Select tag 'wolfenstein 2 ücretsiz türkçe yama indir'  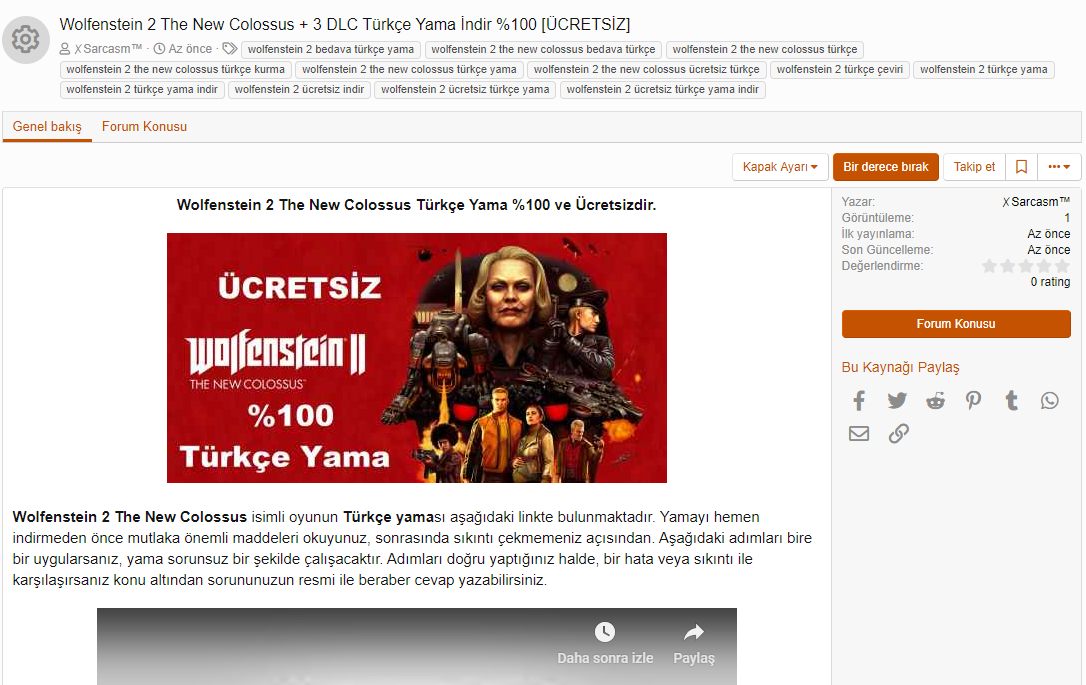663,90
